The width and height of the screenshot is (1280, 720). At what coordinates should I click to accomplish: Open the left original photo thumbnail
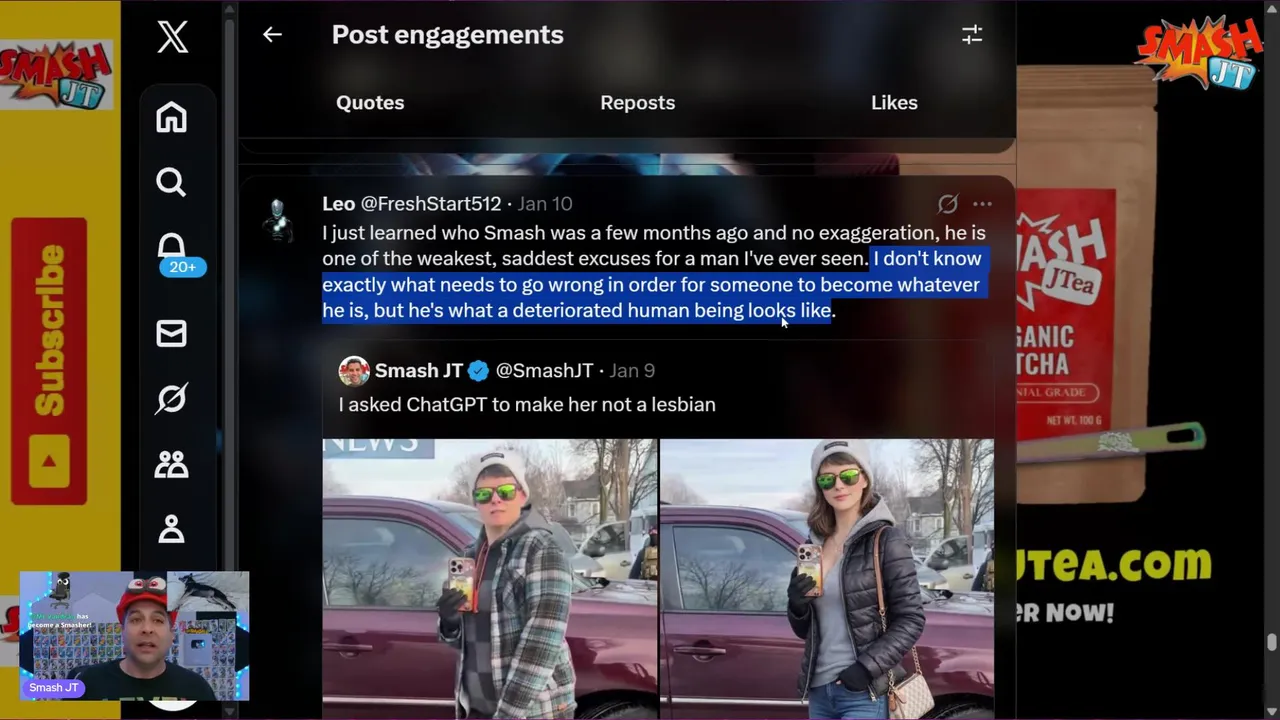pyautogui.click(x=490, y=579)
